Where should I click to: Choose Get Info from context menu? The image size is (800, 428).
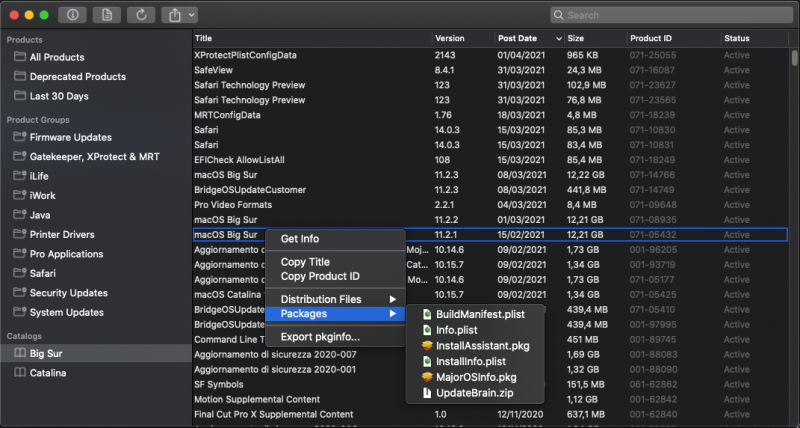click(x=300, y=239)
